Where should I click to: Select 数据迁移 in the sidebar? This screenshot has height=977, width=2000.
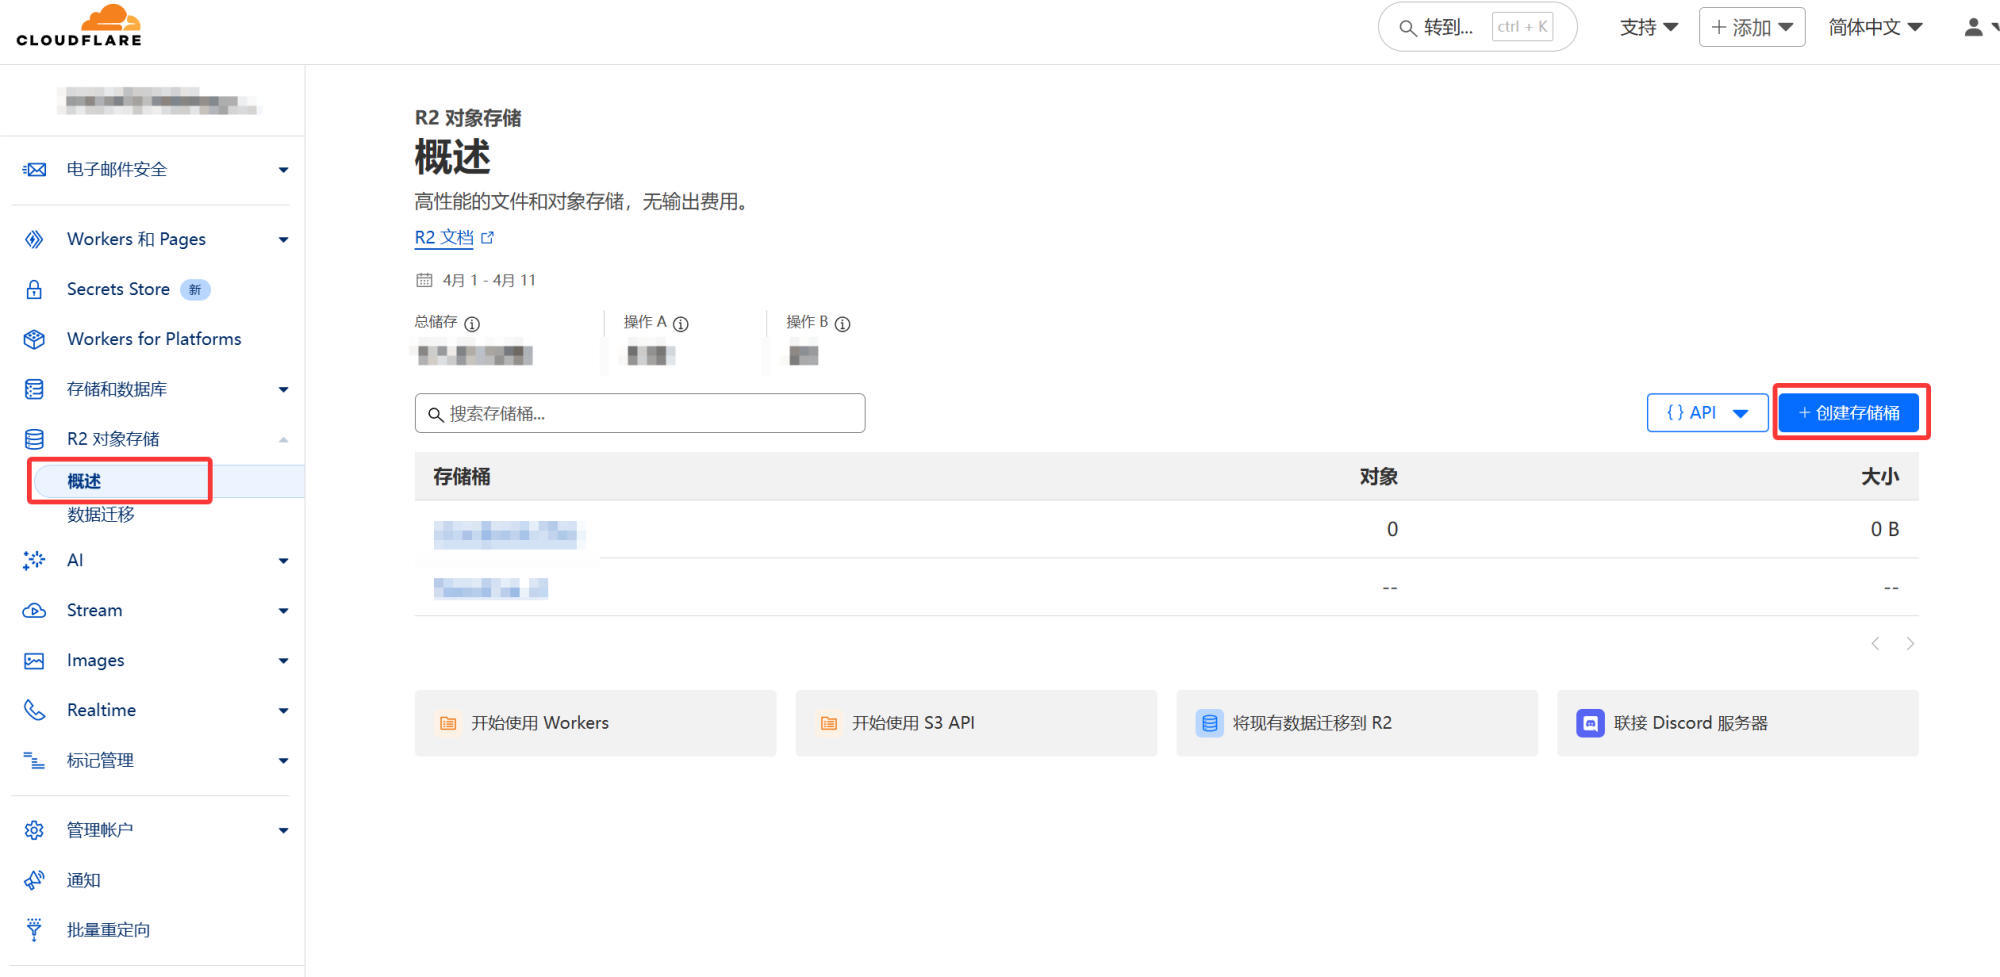click(100, 515)
